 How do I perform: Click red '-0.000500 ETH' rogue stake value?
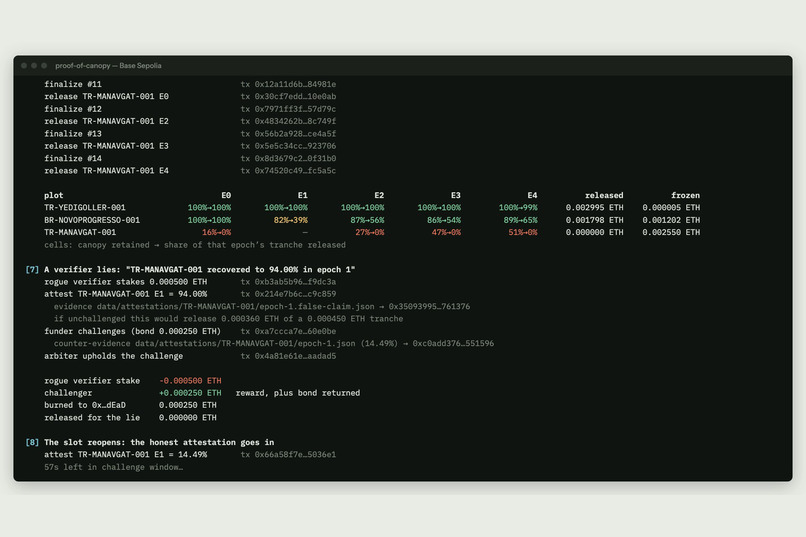[190, 381]
